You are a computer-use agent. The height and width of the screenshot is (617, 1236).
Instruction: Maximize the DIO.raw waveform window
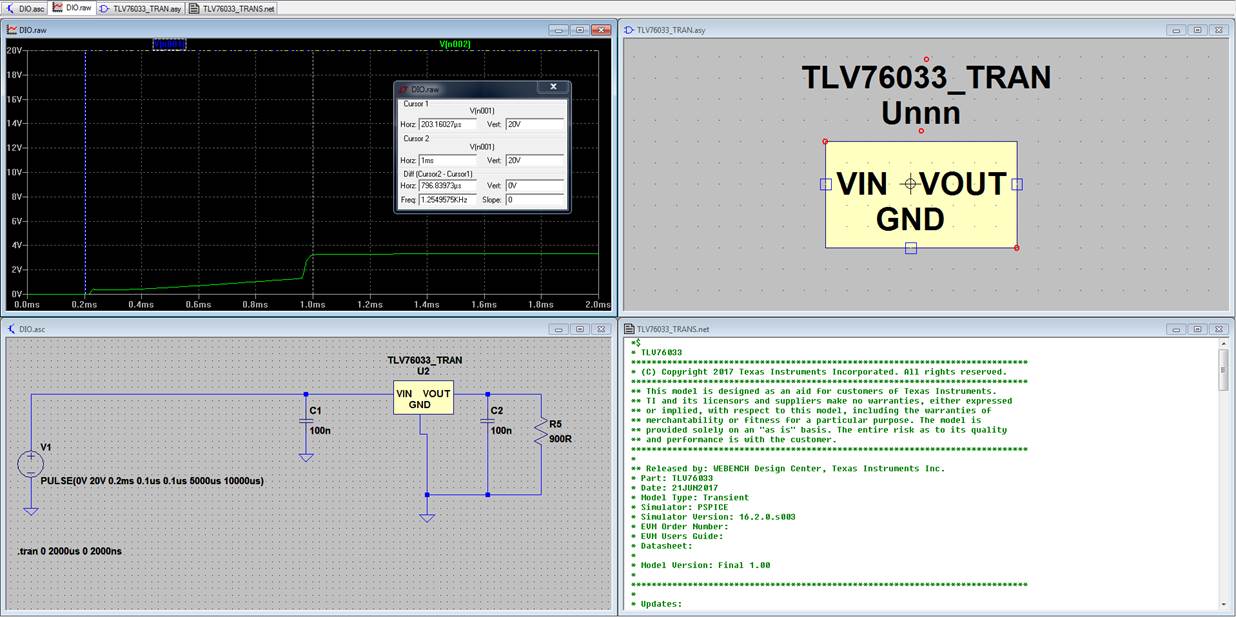(x=579, y=30)
